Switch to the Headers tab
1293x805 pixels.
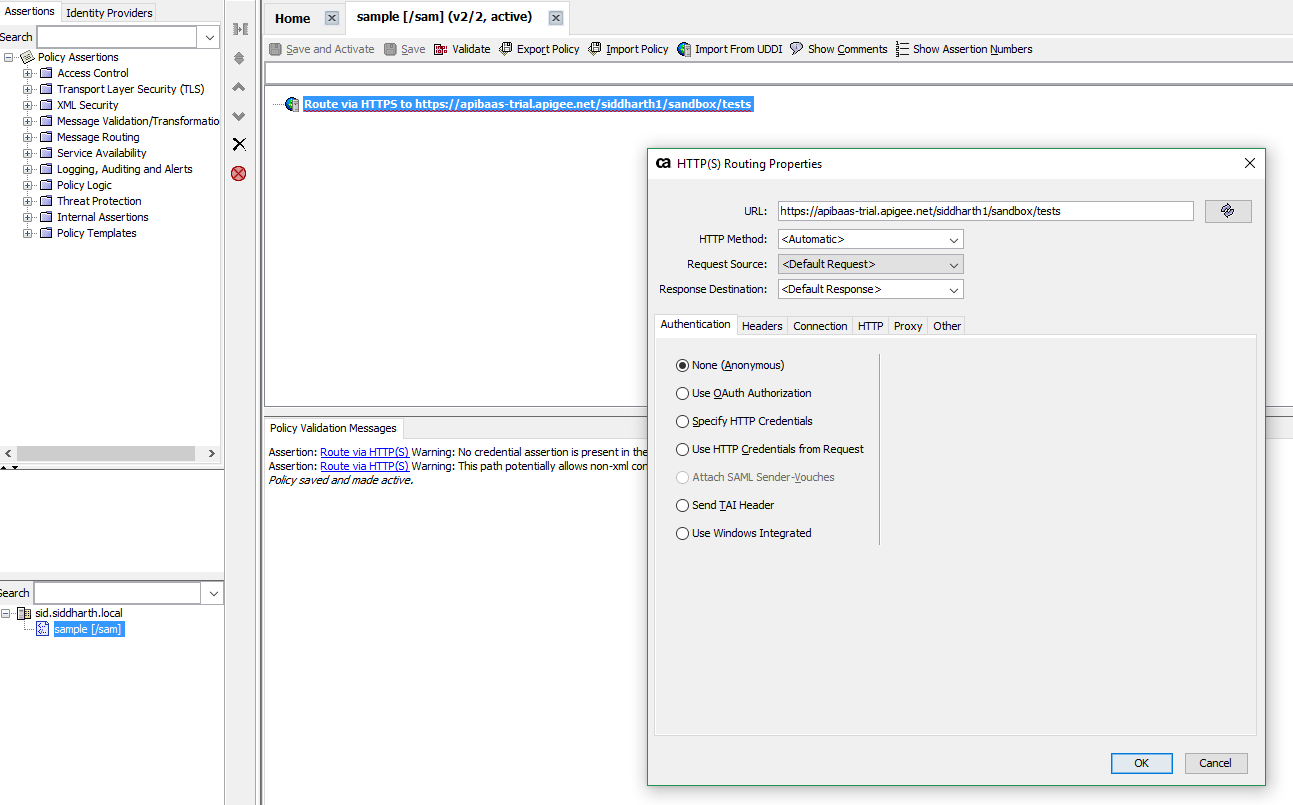pos(762,326)
